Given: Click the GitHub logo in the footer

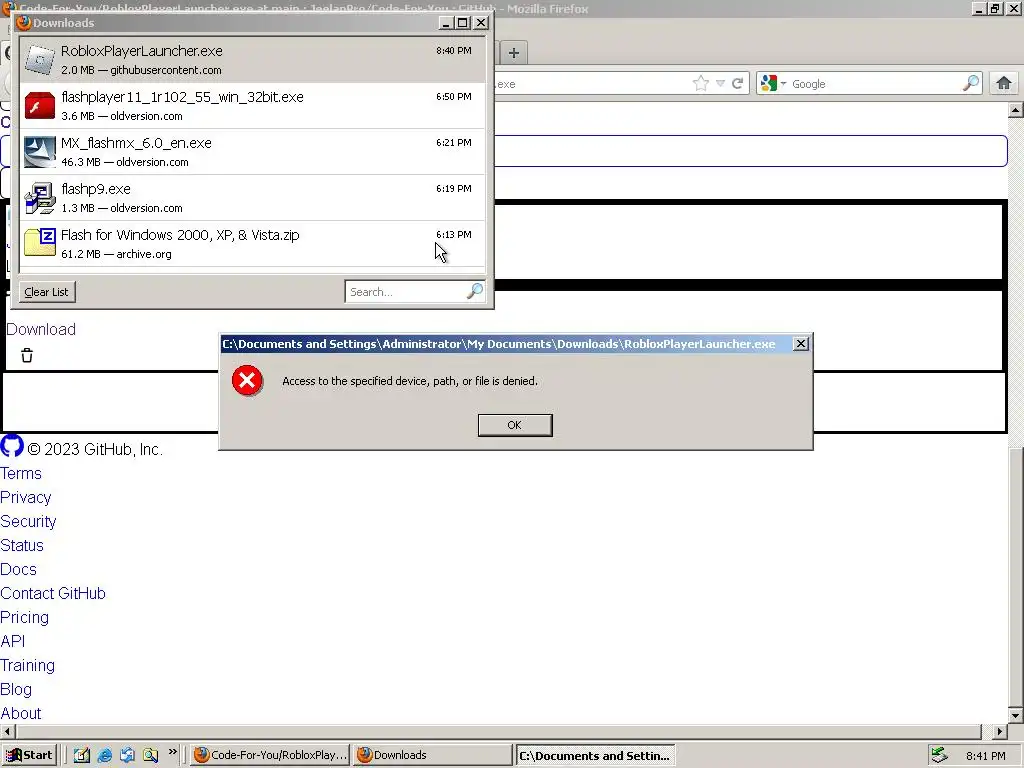Looking at the screenshot, I should [x=12, y=447].
